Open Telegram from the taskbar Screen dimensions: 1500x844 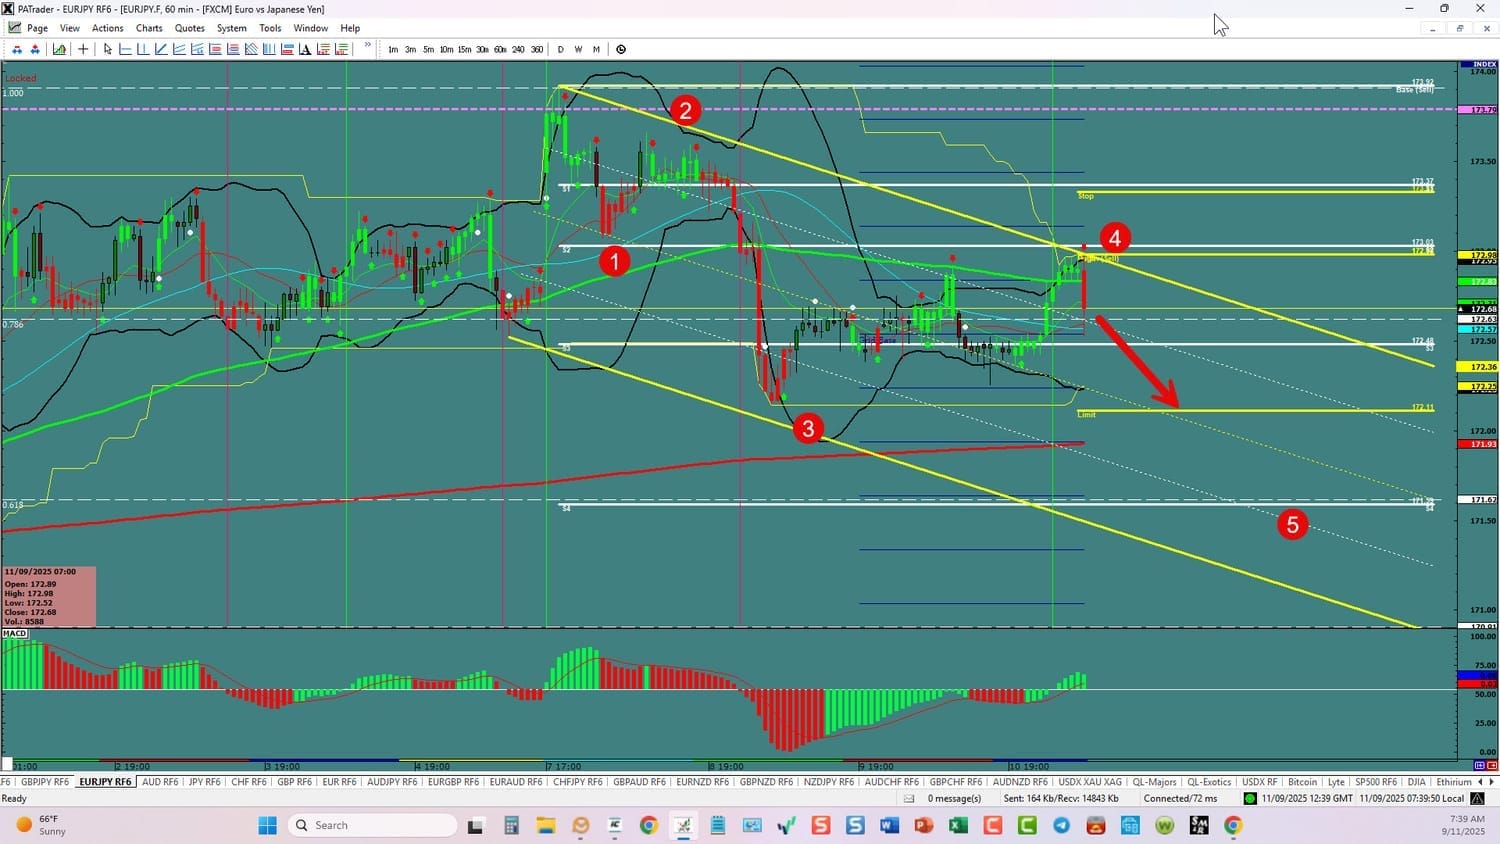tap(1061, 825)
